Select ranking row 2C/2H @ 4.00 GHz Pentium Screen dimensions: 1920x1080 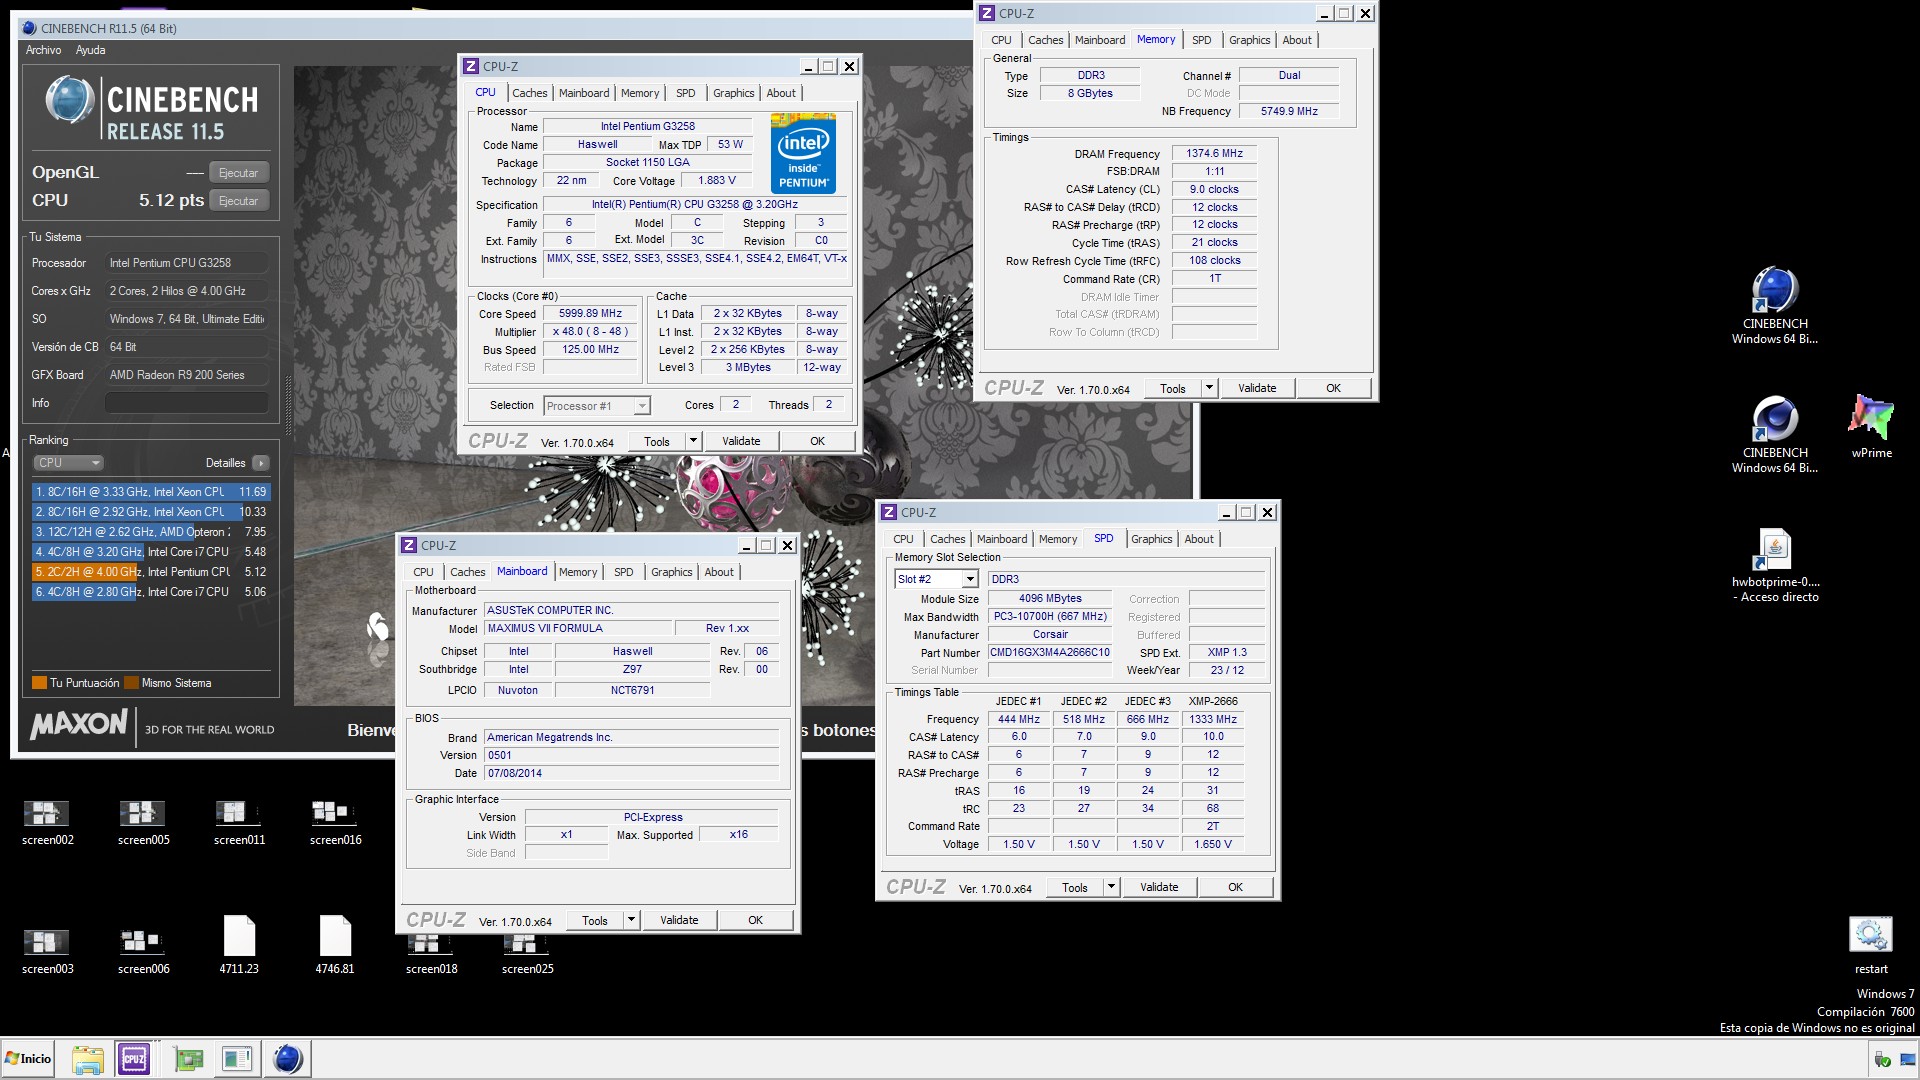151,572
